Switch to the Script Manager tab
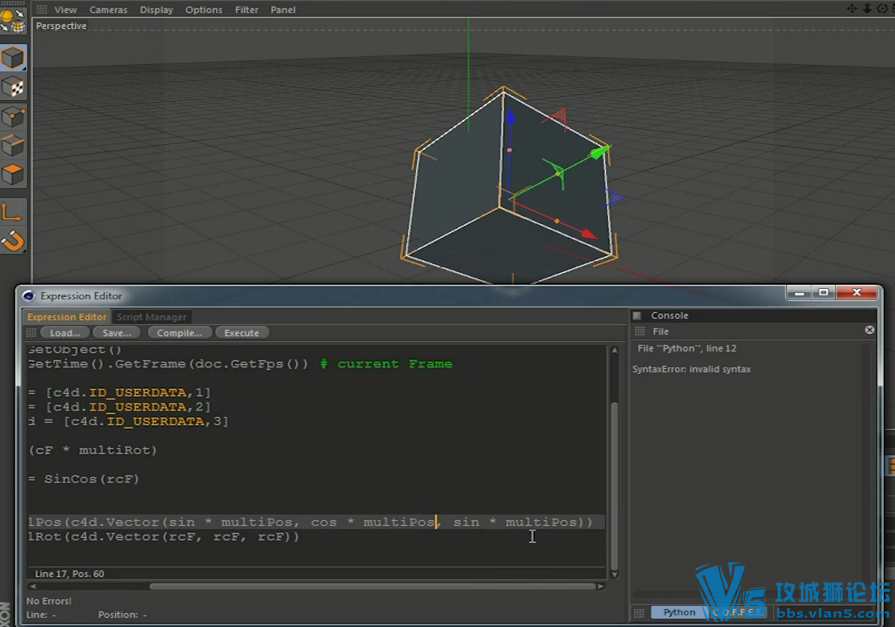Image resolution: width=895 pixels, height=627 pixels. 151,317
